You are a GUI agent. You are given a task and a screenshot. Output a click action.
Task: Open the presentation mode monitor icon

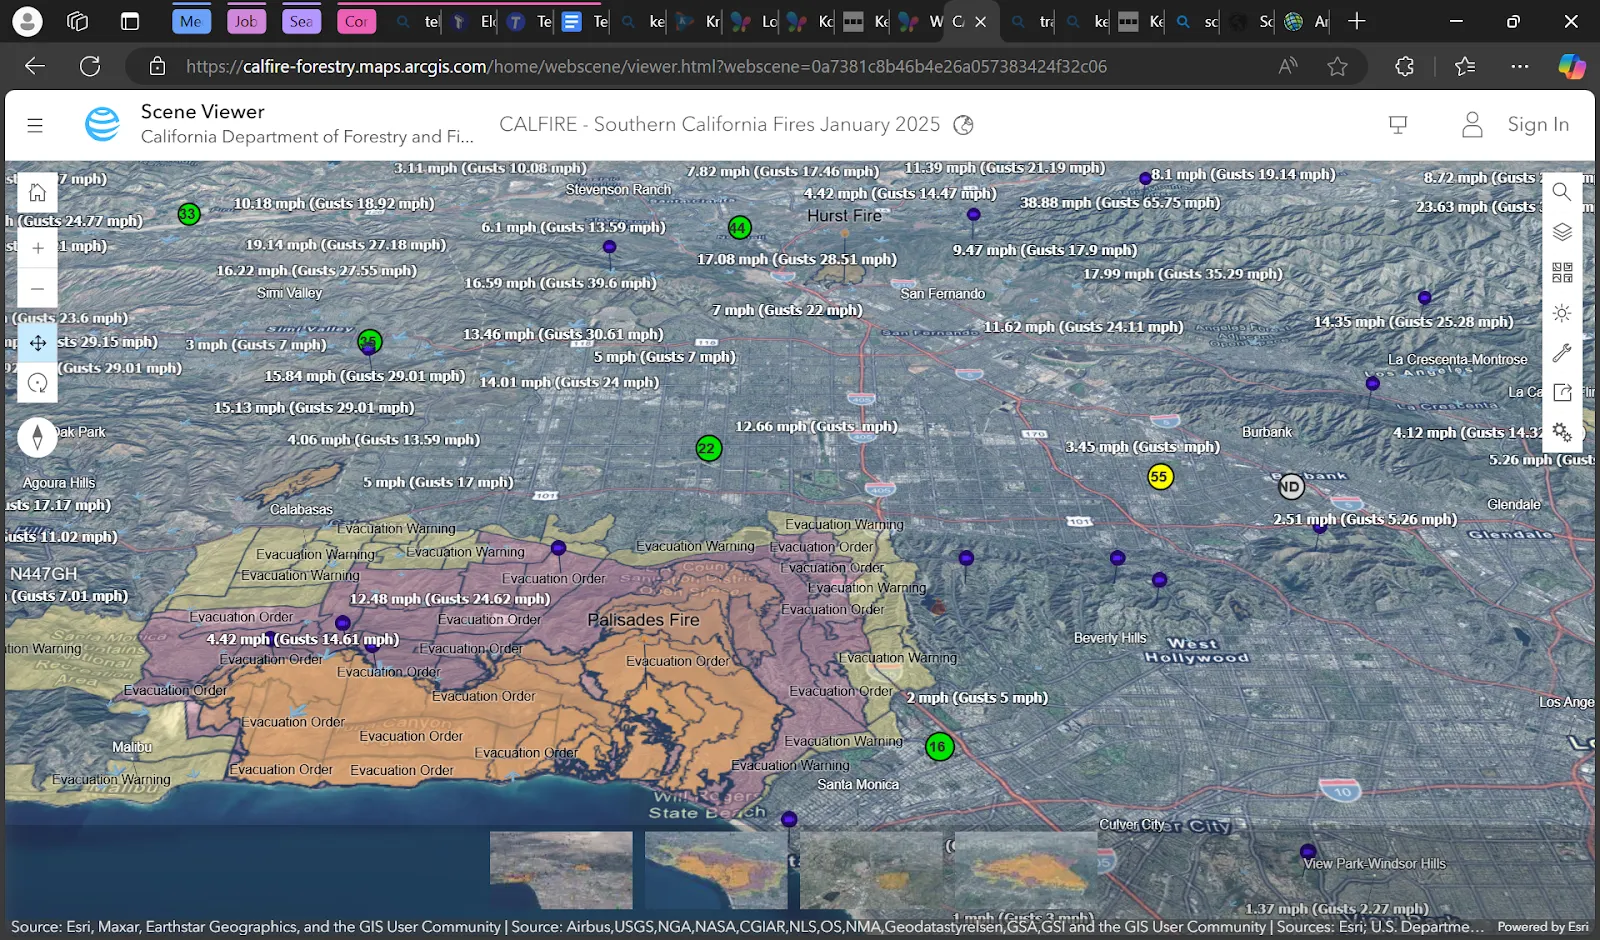[x=1398, y=125]
